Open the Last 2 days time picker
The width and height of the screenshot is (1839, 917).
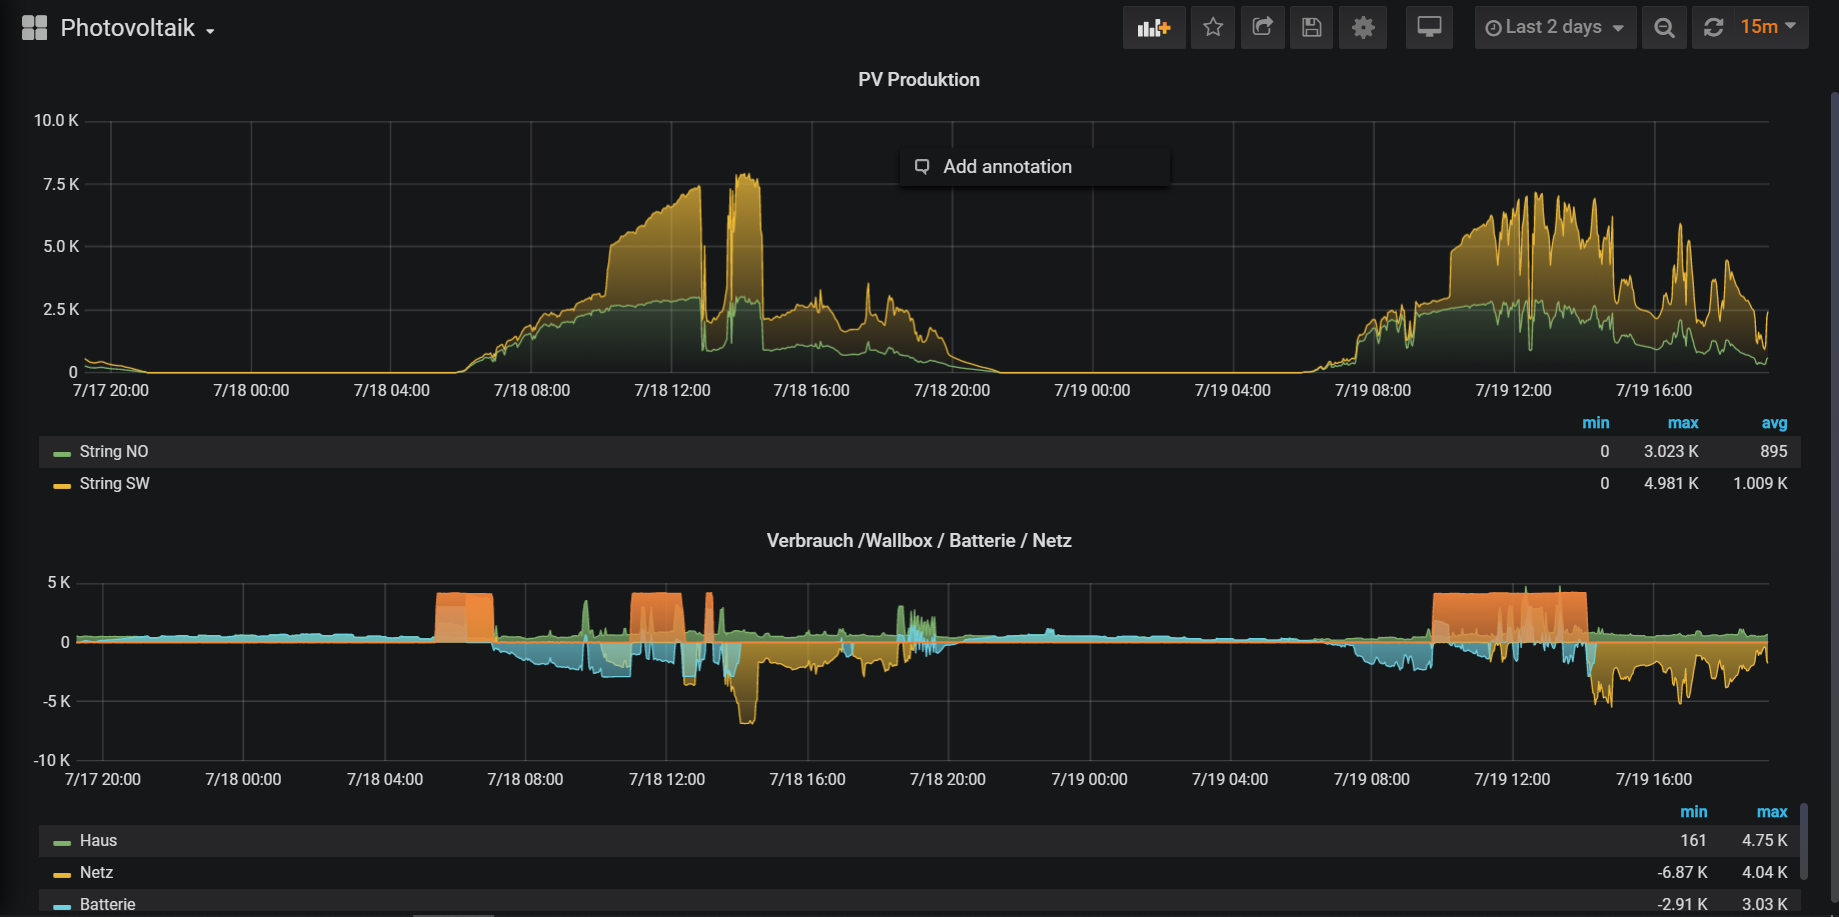pos(1555,27)
